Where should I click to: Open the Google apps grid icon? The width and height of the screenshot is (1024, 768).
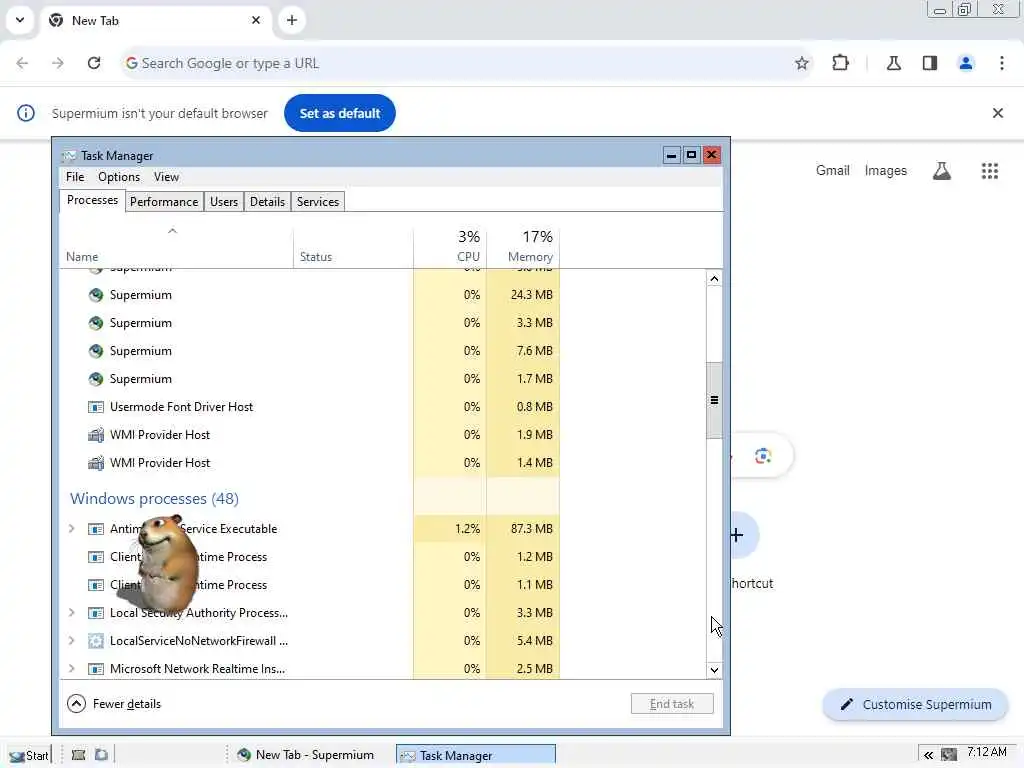pyautogui.click(x=989, y=171)
